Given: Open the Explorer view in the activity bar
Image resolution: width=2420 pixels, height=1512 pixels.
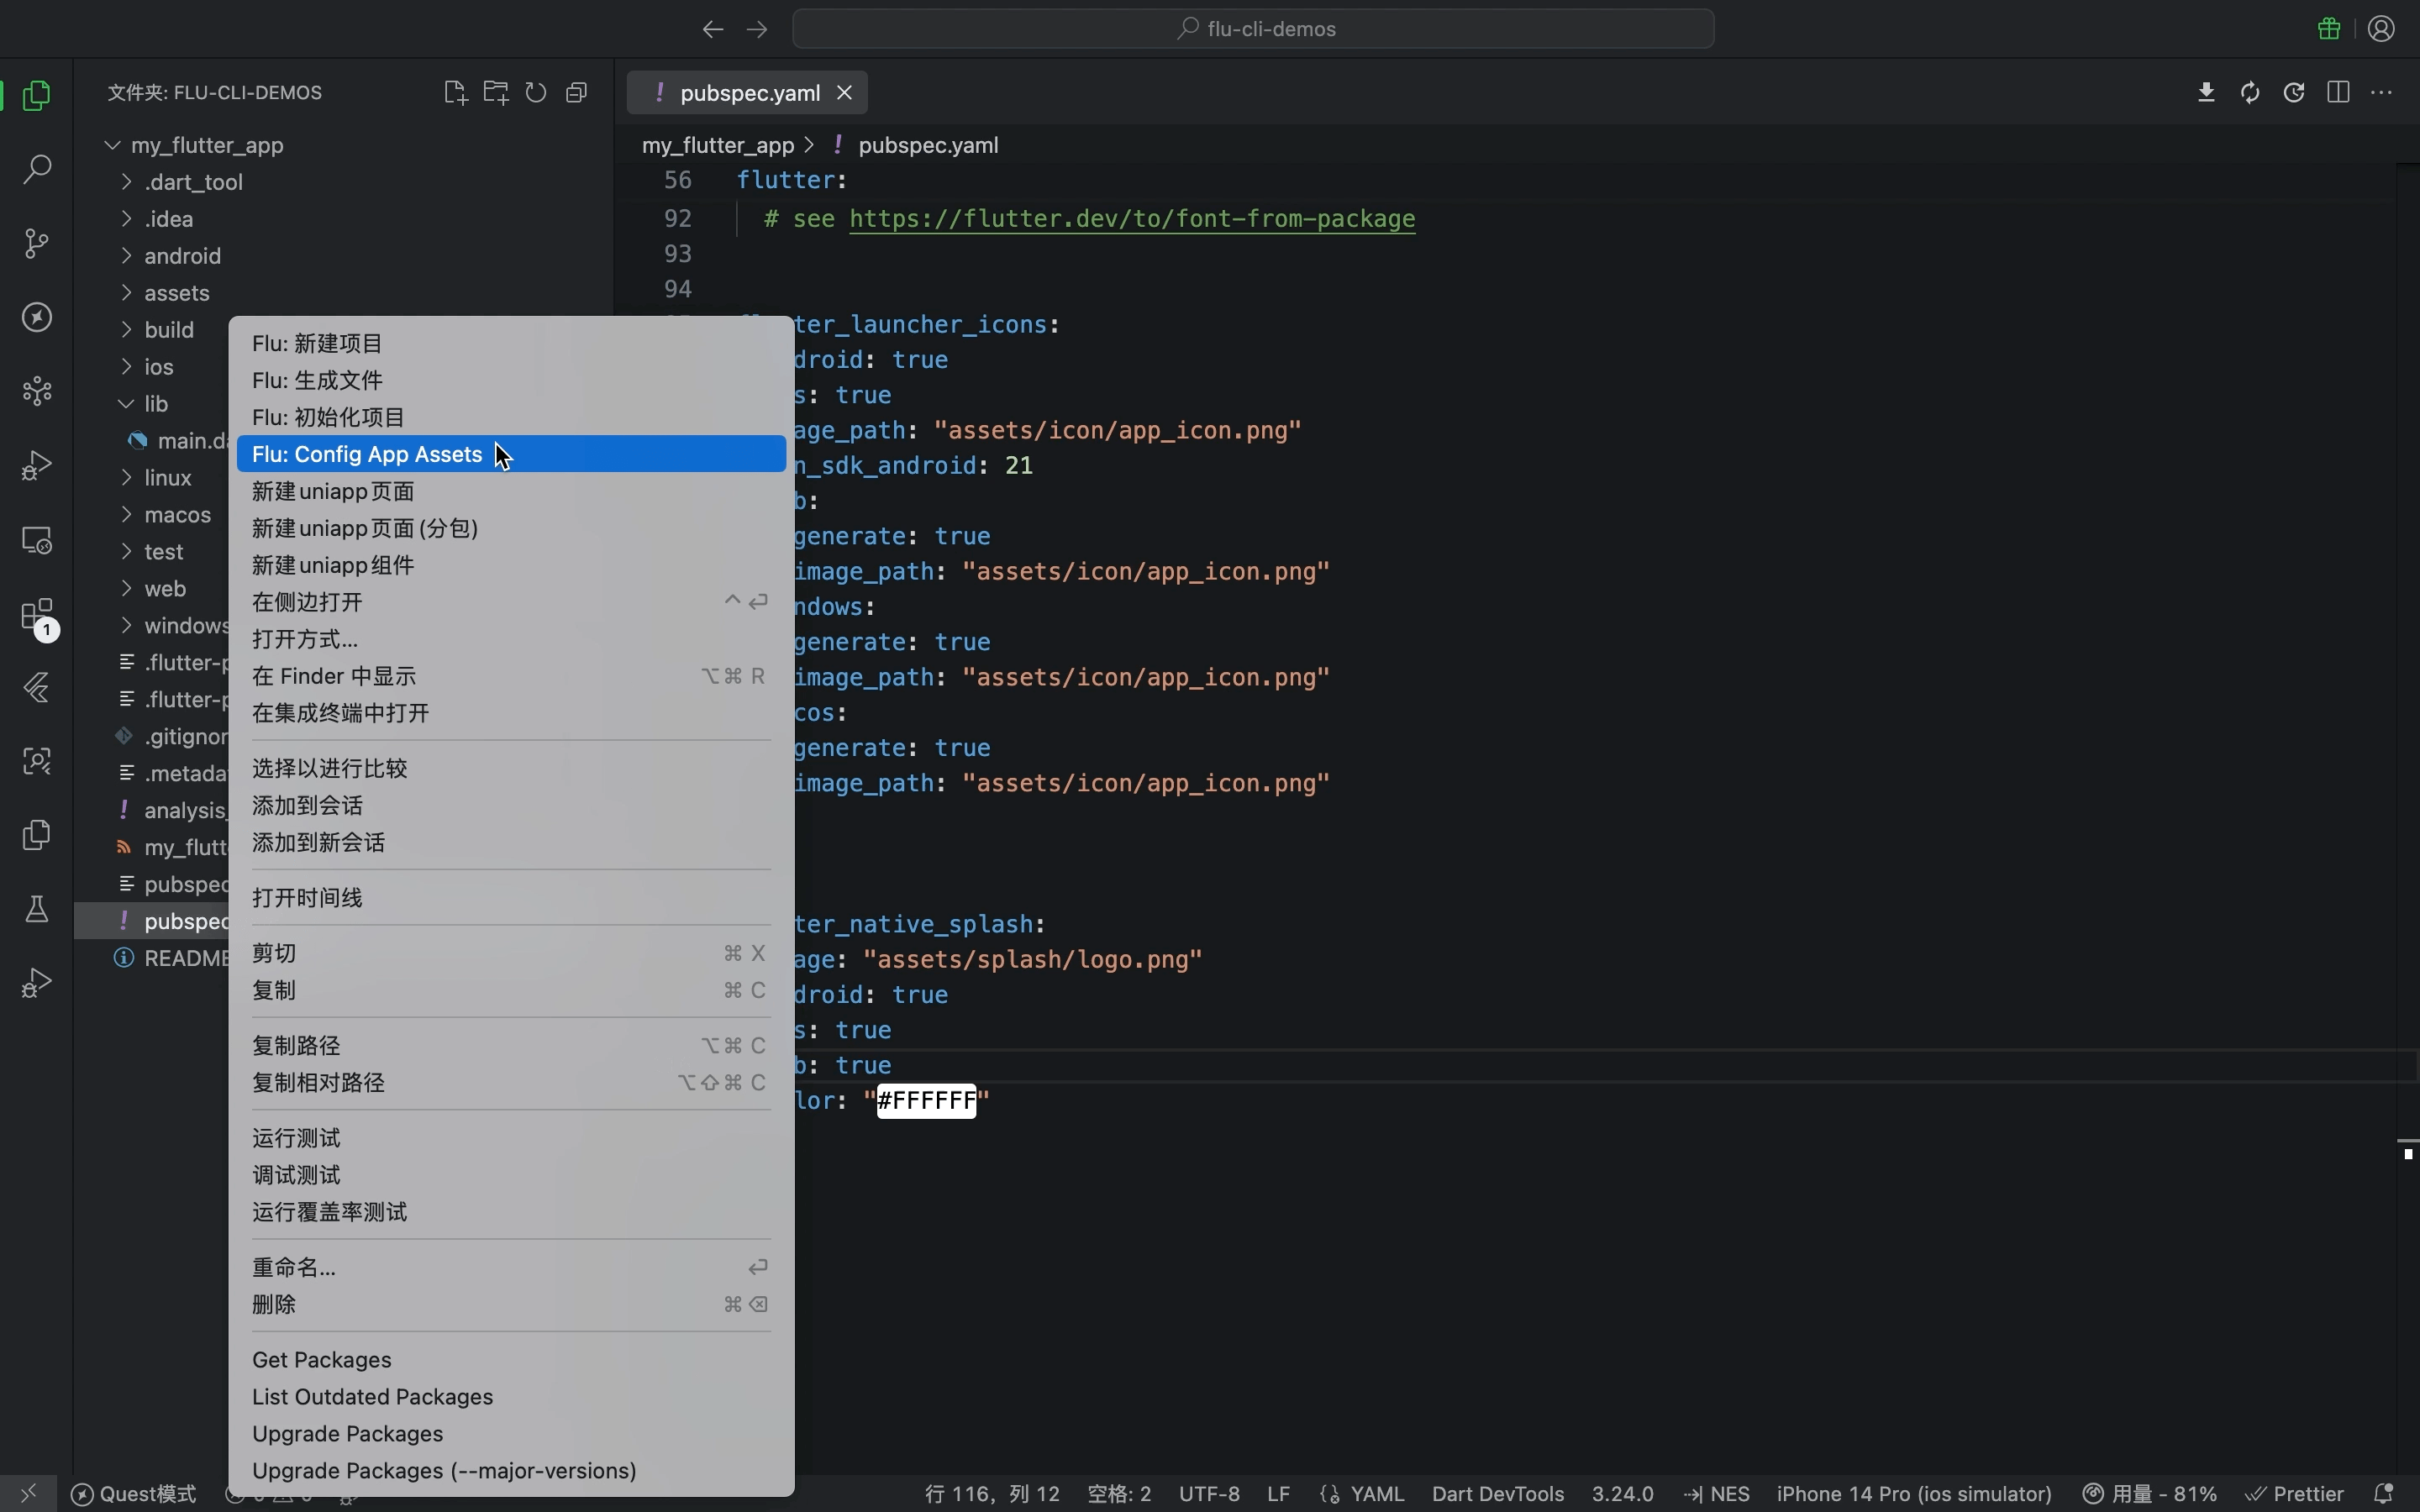Looking at the screenshot, I should (37, 95).
